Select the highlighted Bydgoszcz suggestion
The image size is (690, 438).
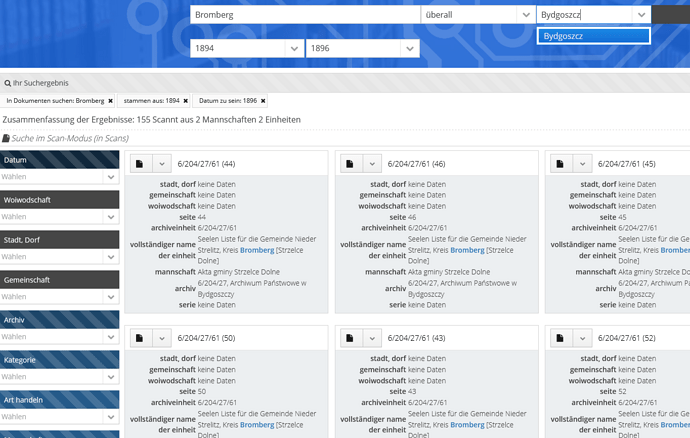click(x=594, y=36)
